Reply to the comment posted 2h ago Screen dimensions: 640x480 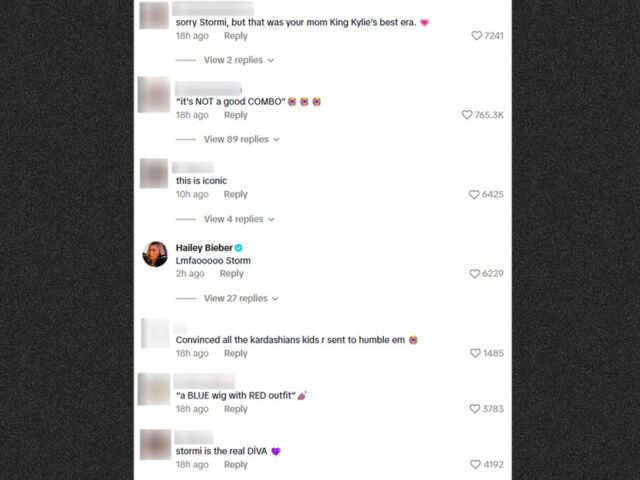(231, 273)
